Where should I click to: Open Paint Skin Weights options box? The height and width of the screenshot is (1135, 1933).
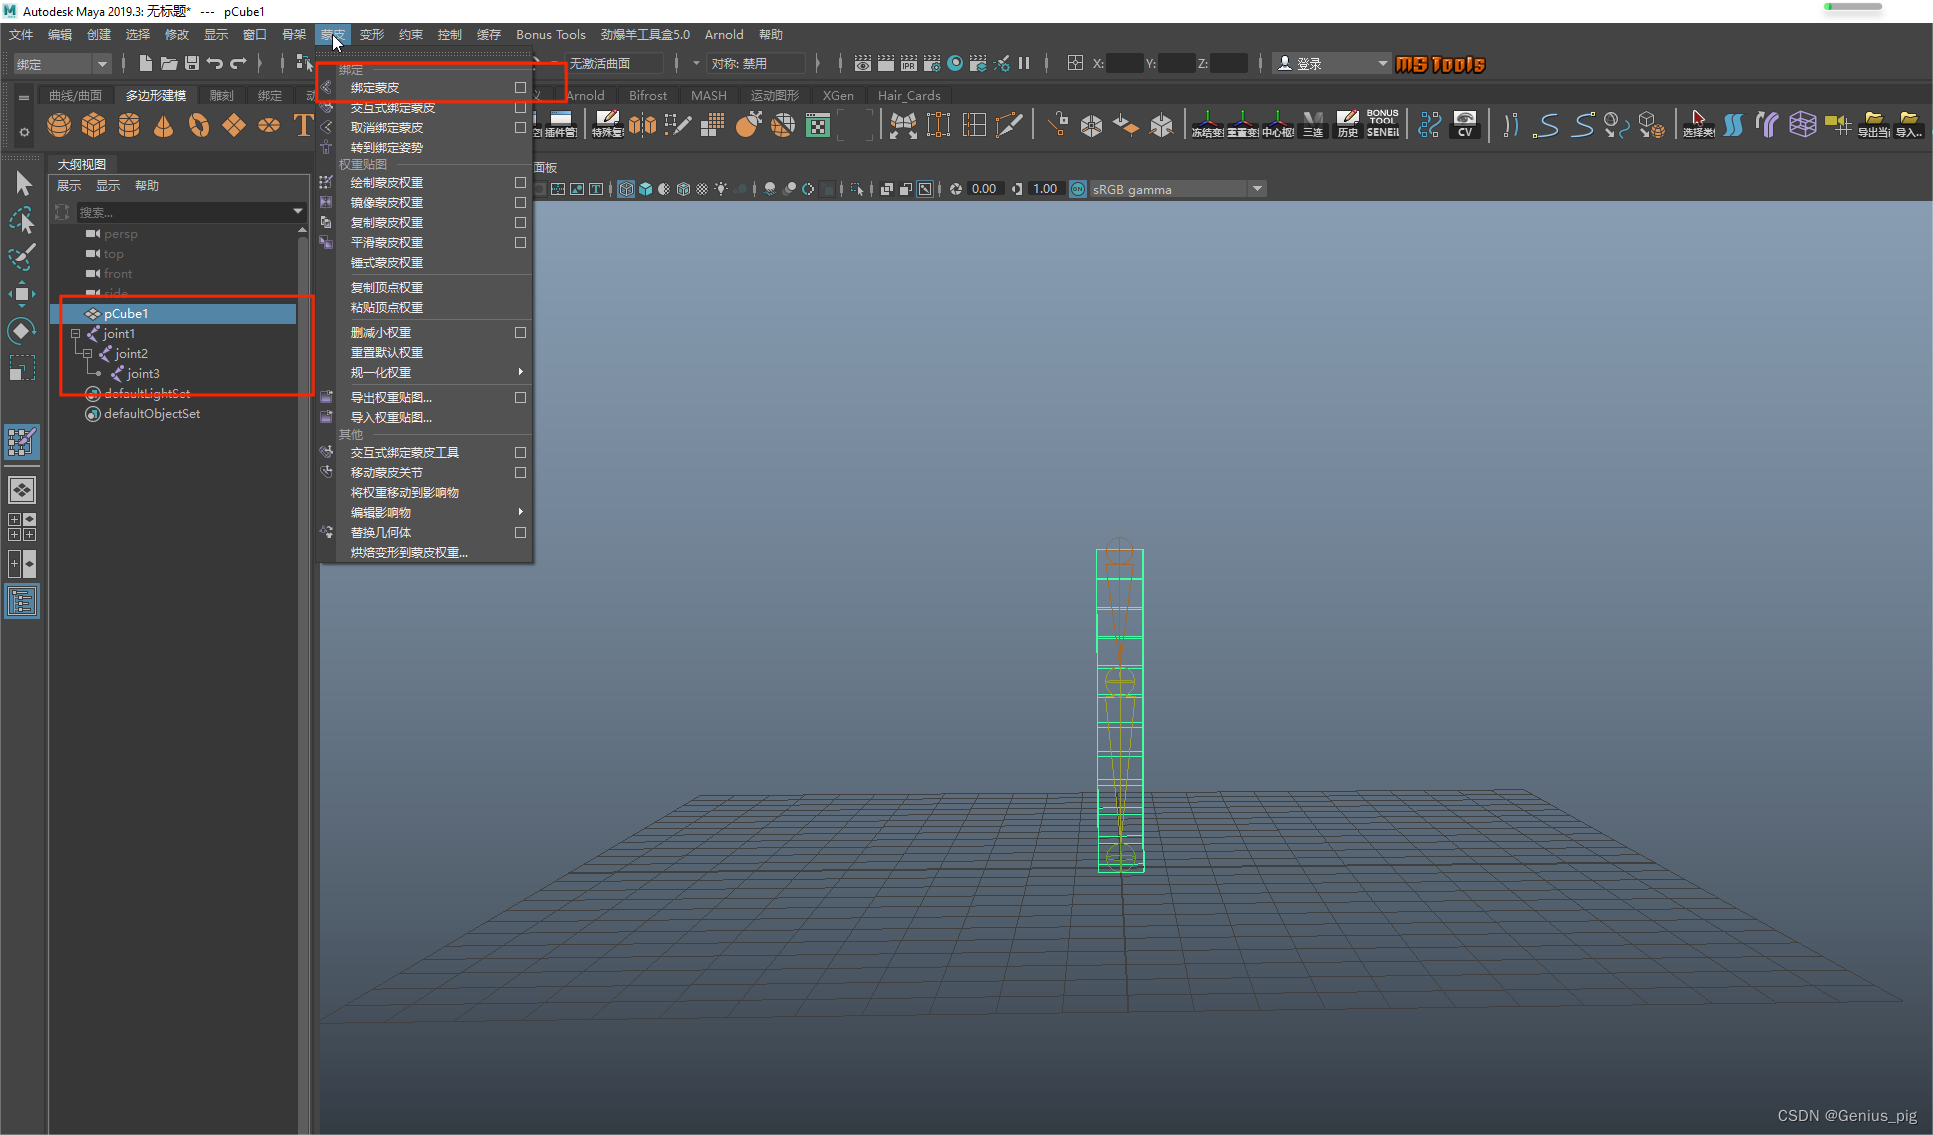[x=520, y=183]
